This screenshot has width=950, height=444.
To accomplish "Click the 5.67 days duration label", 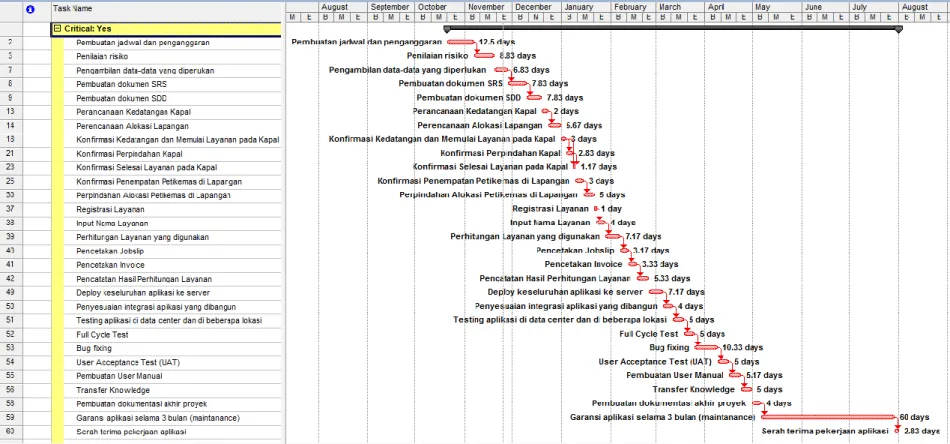I will pyautogui.click(x=584, y=126).
